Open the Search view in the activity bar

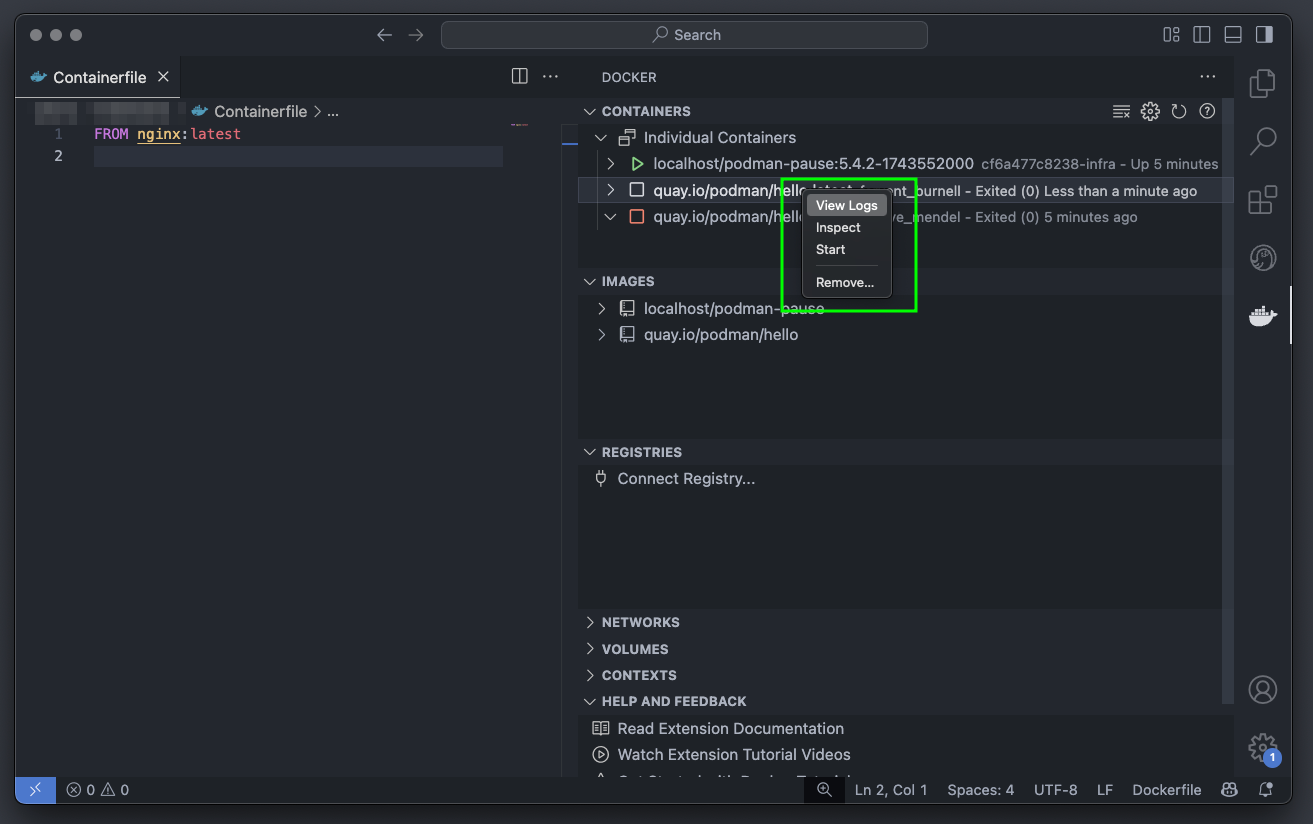pyautogui.click(x=1262, y=142)
